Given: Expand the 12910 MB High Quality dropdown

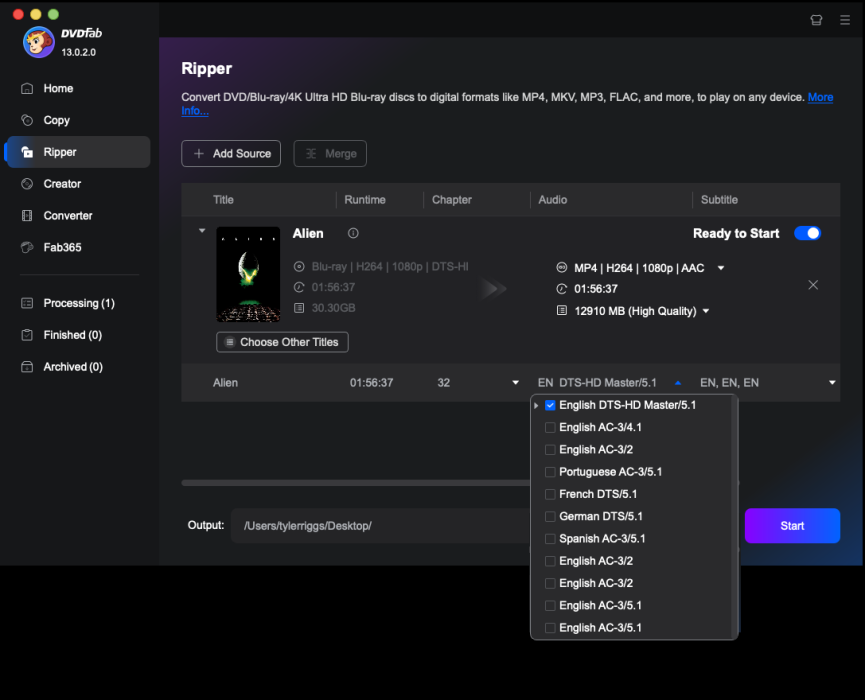Looking at the screenshot, I should 706,311.
